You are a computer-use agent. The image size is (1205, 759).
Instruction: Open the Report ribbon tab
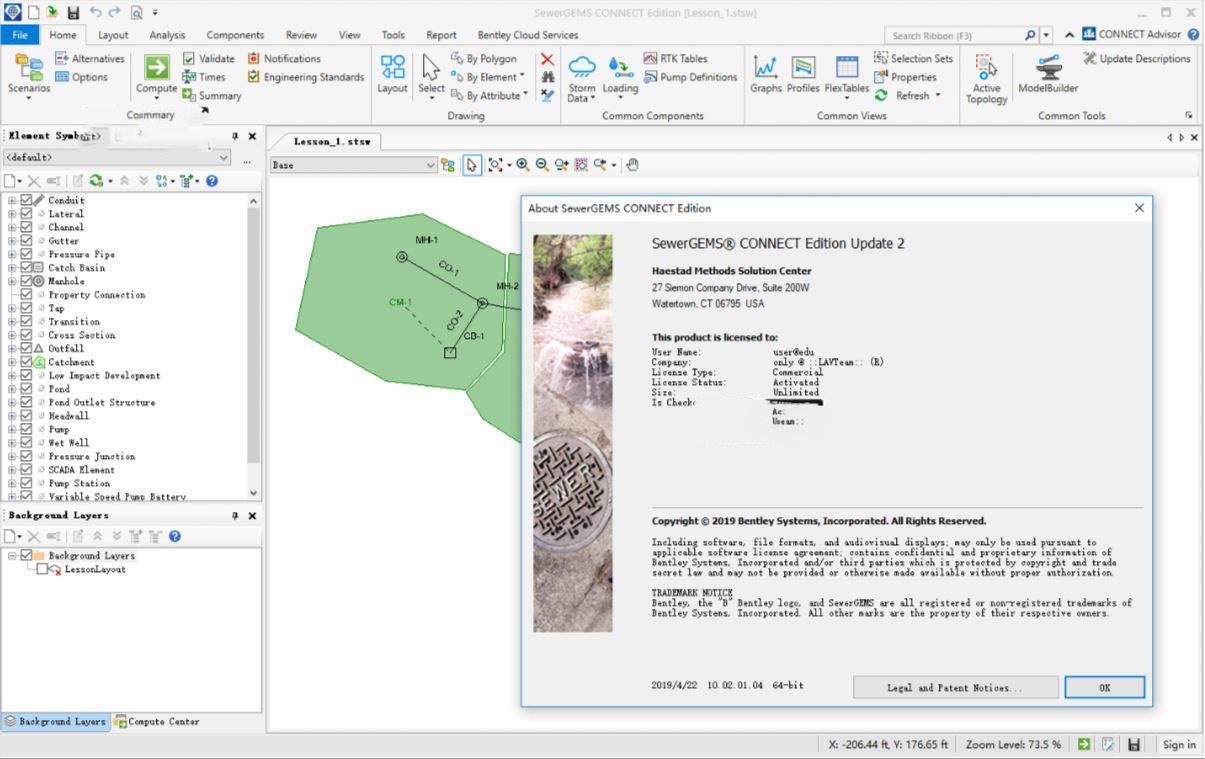point(441,35)
